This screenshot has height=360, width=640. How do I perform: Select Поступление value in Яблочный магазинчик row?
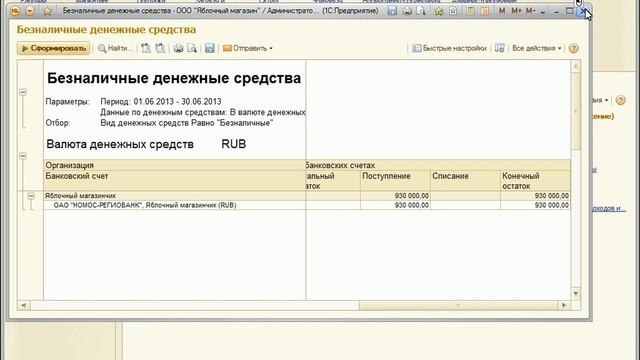(x=396, y=196)
